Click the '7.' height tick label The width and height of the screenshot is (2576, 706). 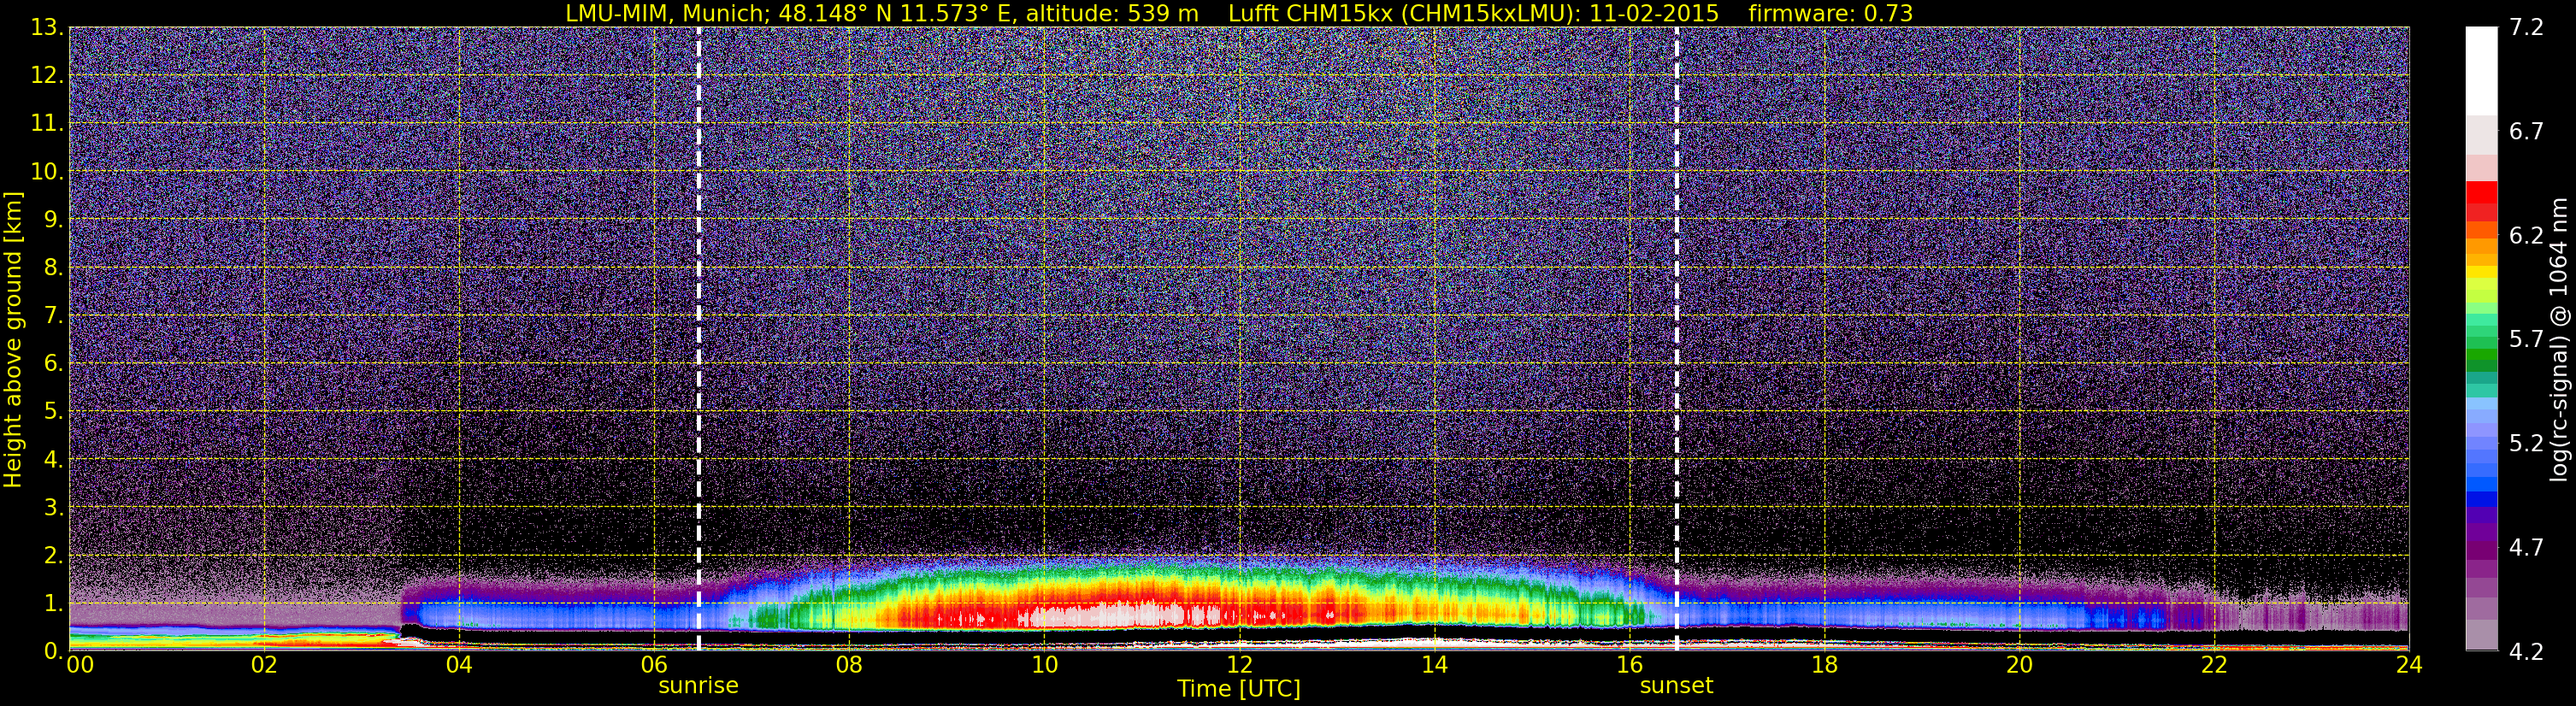tap(54, 315)
